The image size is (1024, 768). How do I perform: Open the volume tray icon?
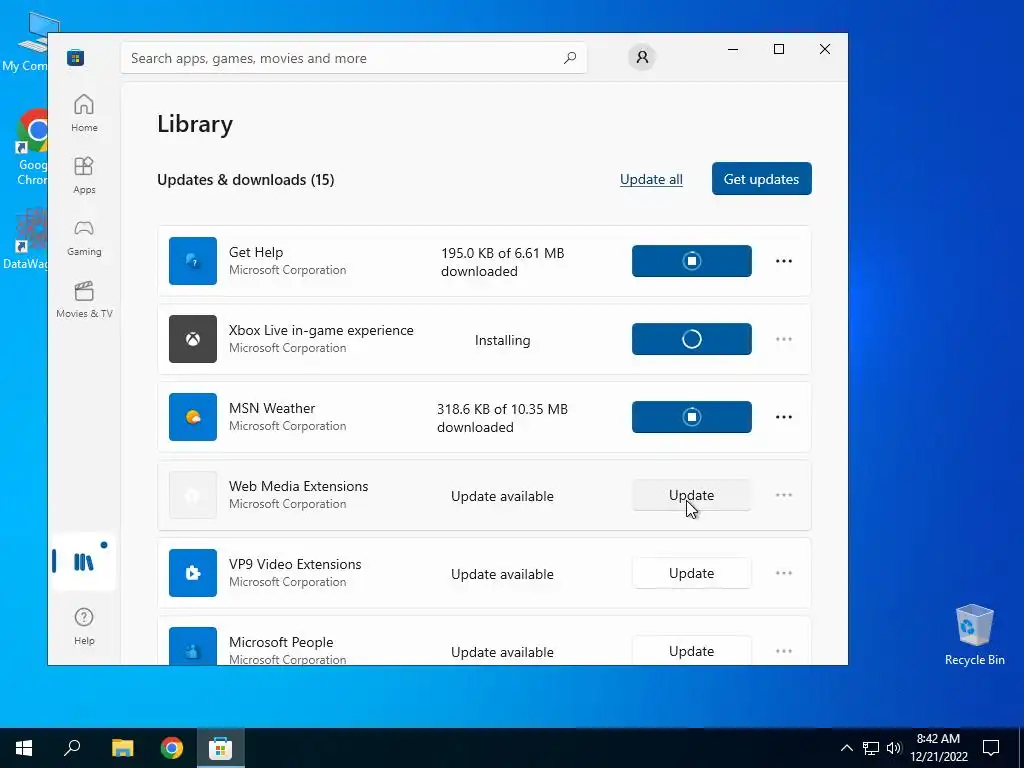(x=894, y=748)
